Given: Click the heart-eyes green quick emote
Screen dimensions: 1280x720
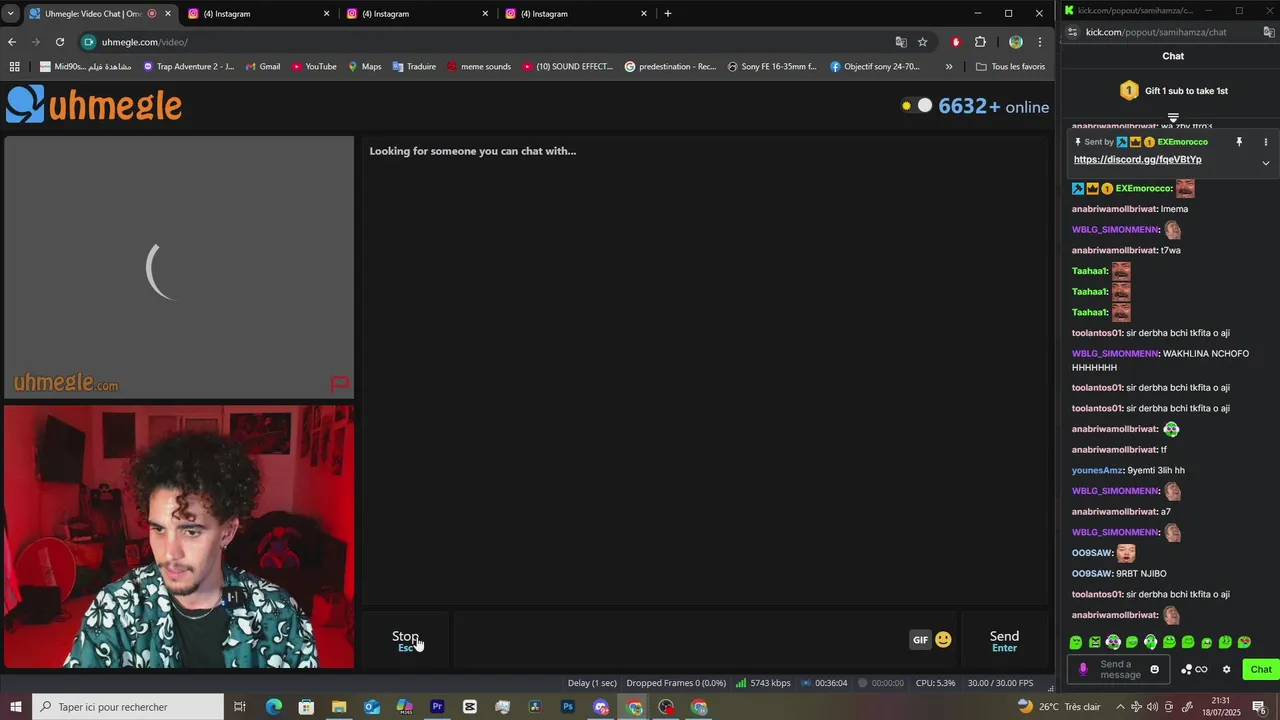Looking at the screenshot, I should tap(1244, 642).
